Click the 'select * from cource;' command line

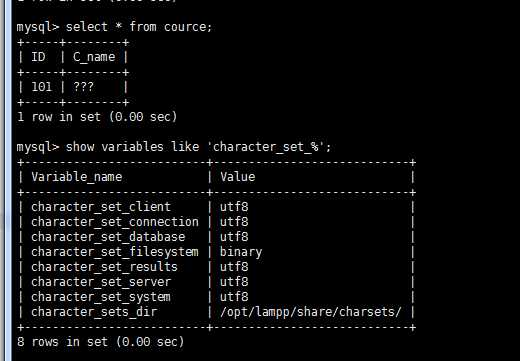(x=114, y=27)
